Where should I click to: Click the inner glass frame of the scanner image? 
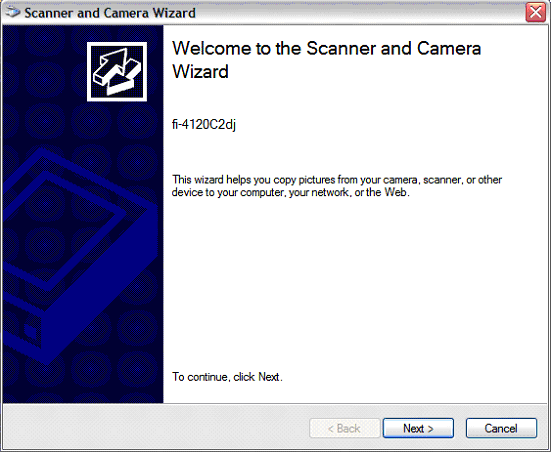point(63,231)
